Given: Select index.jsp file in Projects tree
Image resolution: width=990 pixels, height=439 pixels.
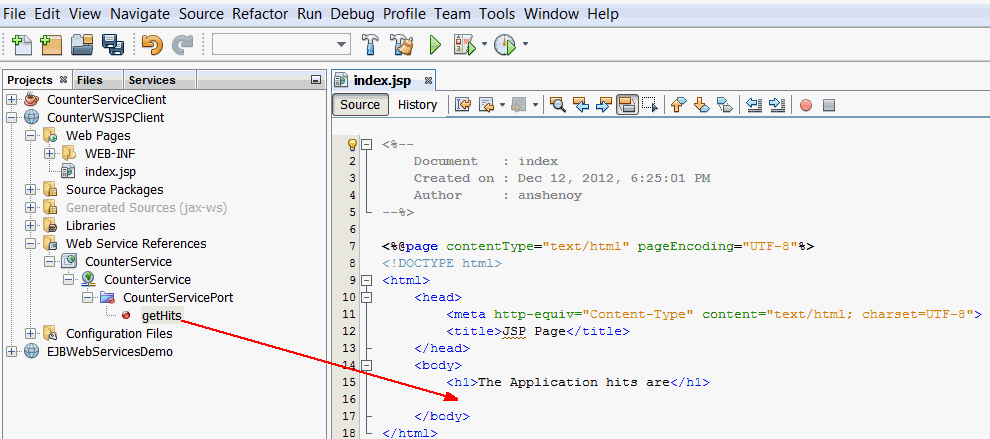Looking at the screenshot, I should 110,172.
